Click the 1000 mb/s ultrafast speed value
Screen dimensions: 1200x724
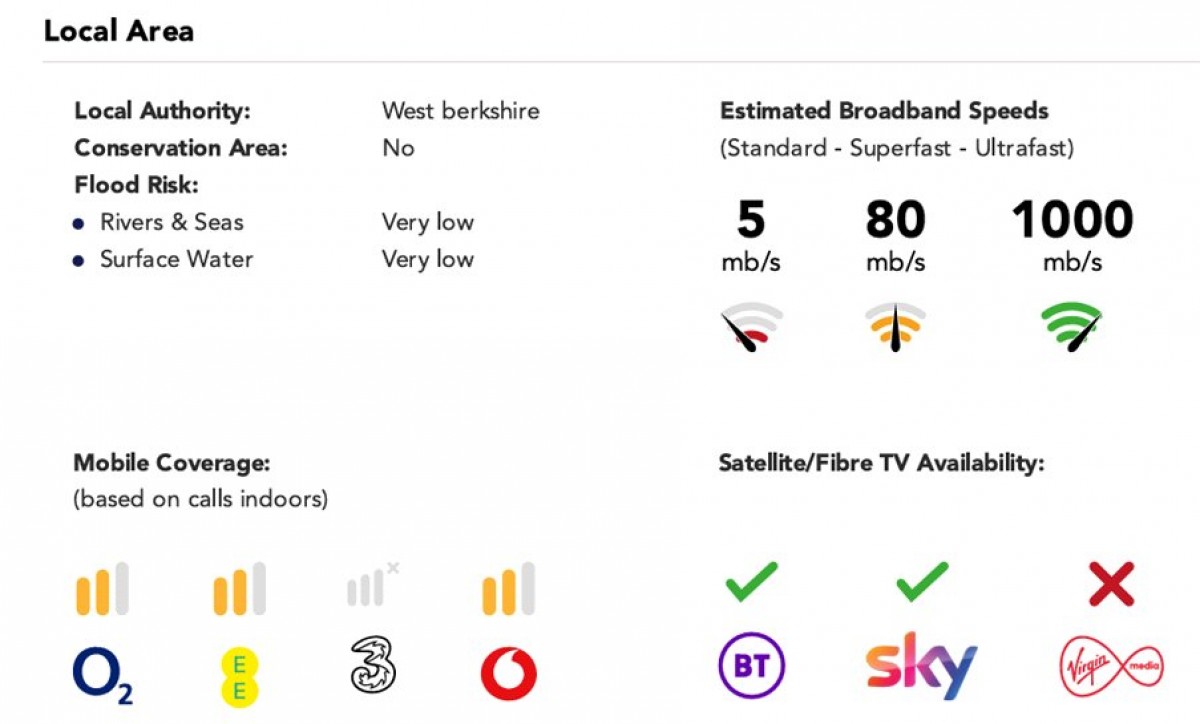pos(1072,221)
